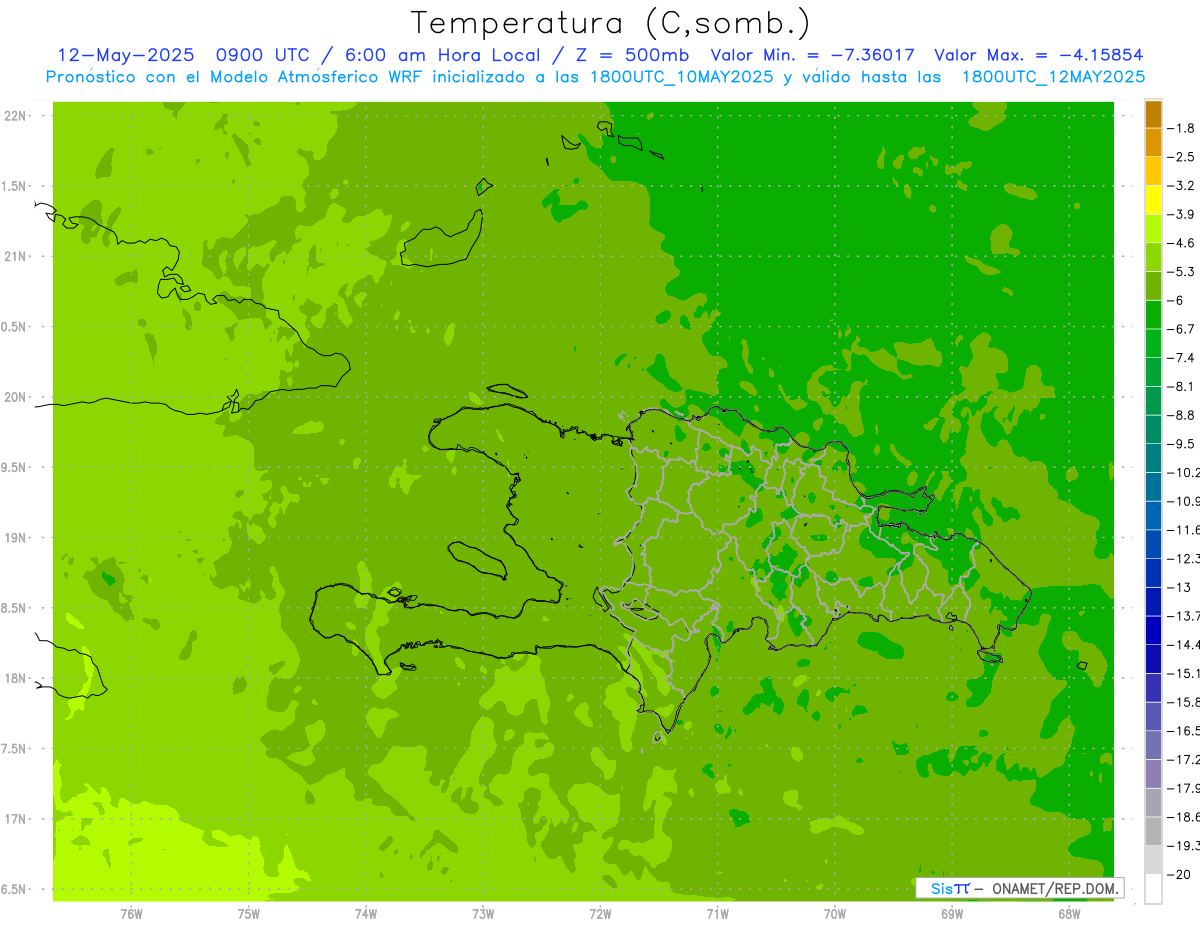Click the 69W longitude label
1200x927 pixels.
952,914
